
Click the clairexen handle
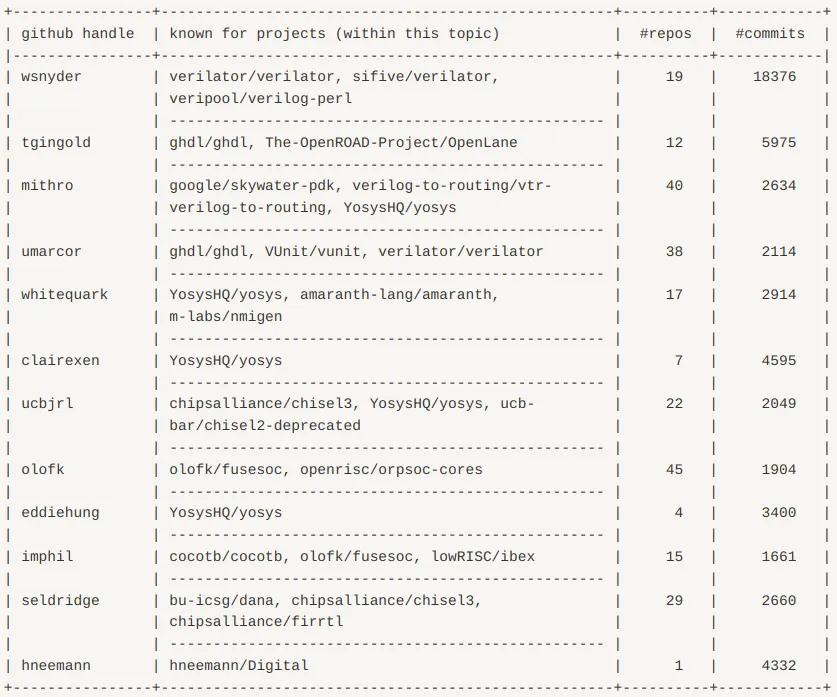click(x=60, y=361)
